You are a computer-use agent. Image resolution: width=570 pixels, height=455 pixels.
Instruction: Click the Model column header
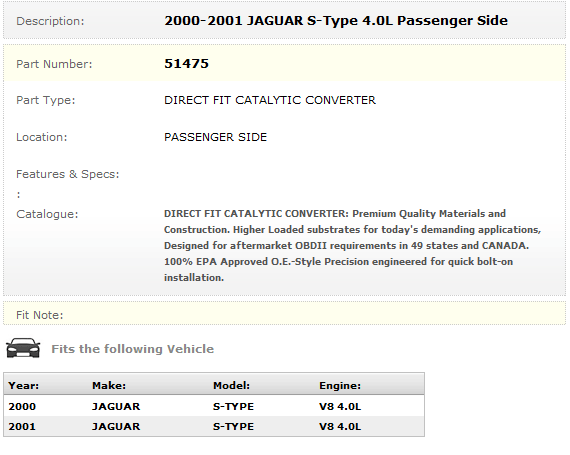coord(231,385)
